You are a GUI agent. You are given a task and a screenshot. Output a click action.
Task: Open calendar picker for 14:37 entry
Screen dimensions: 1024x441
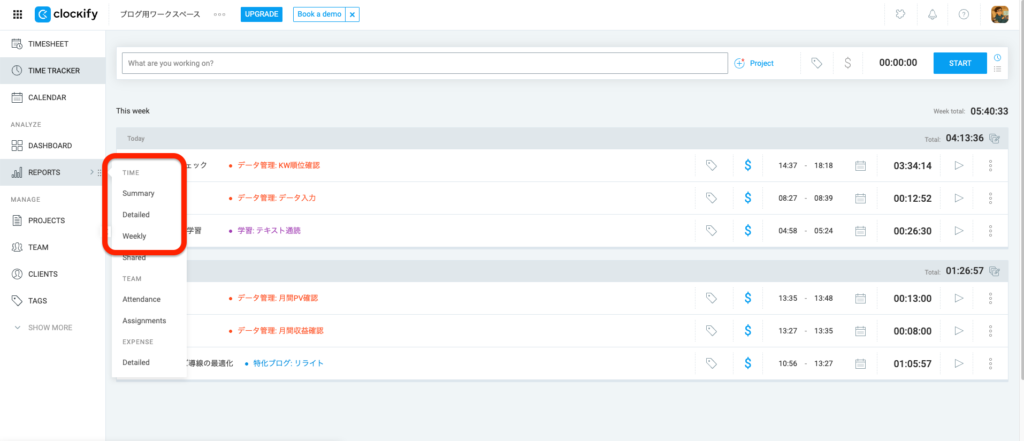[860, 166]
